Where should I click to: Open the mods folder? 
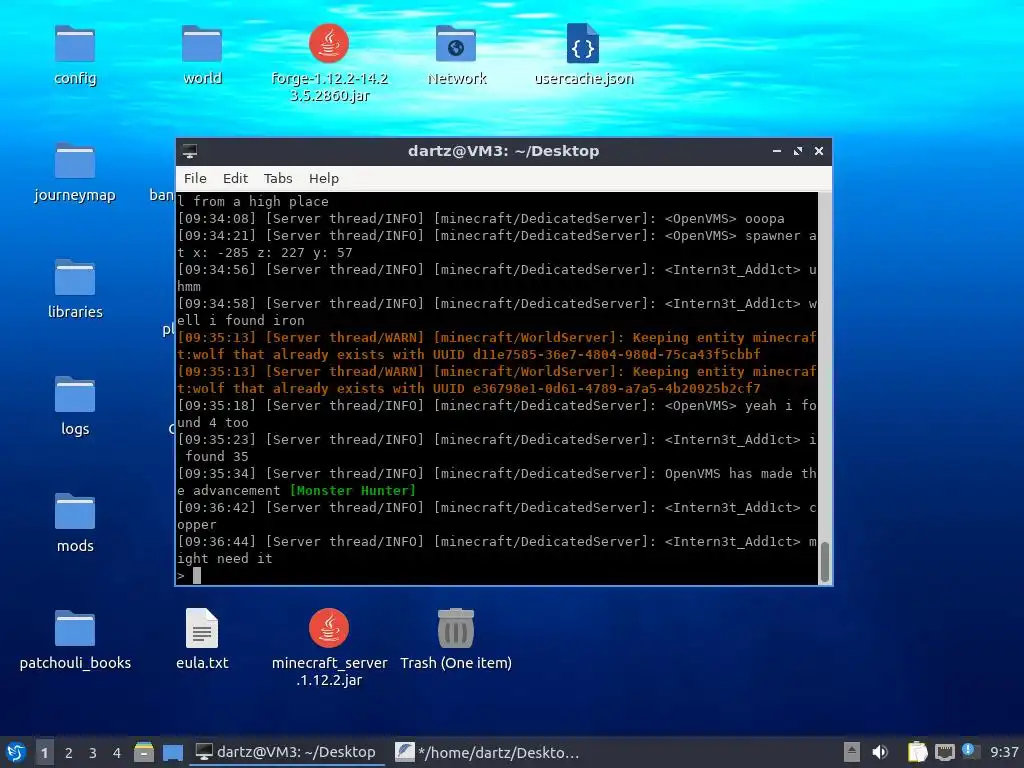[x=75, y=513]
